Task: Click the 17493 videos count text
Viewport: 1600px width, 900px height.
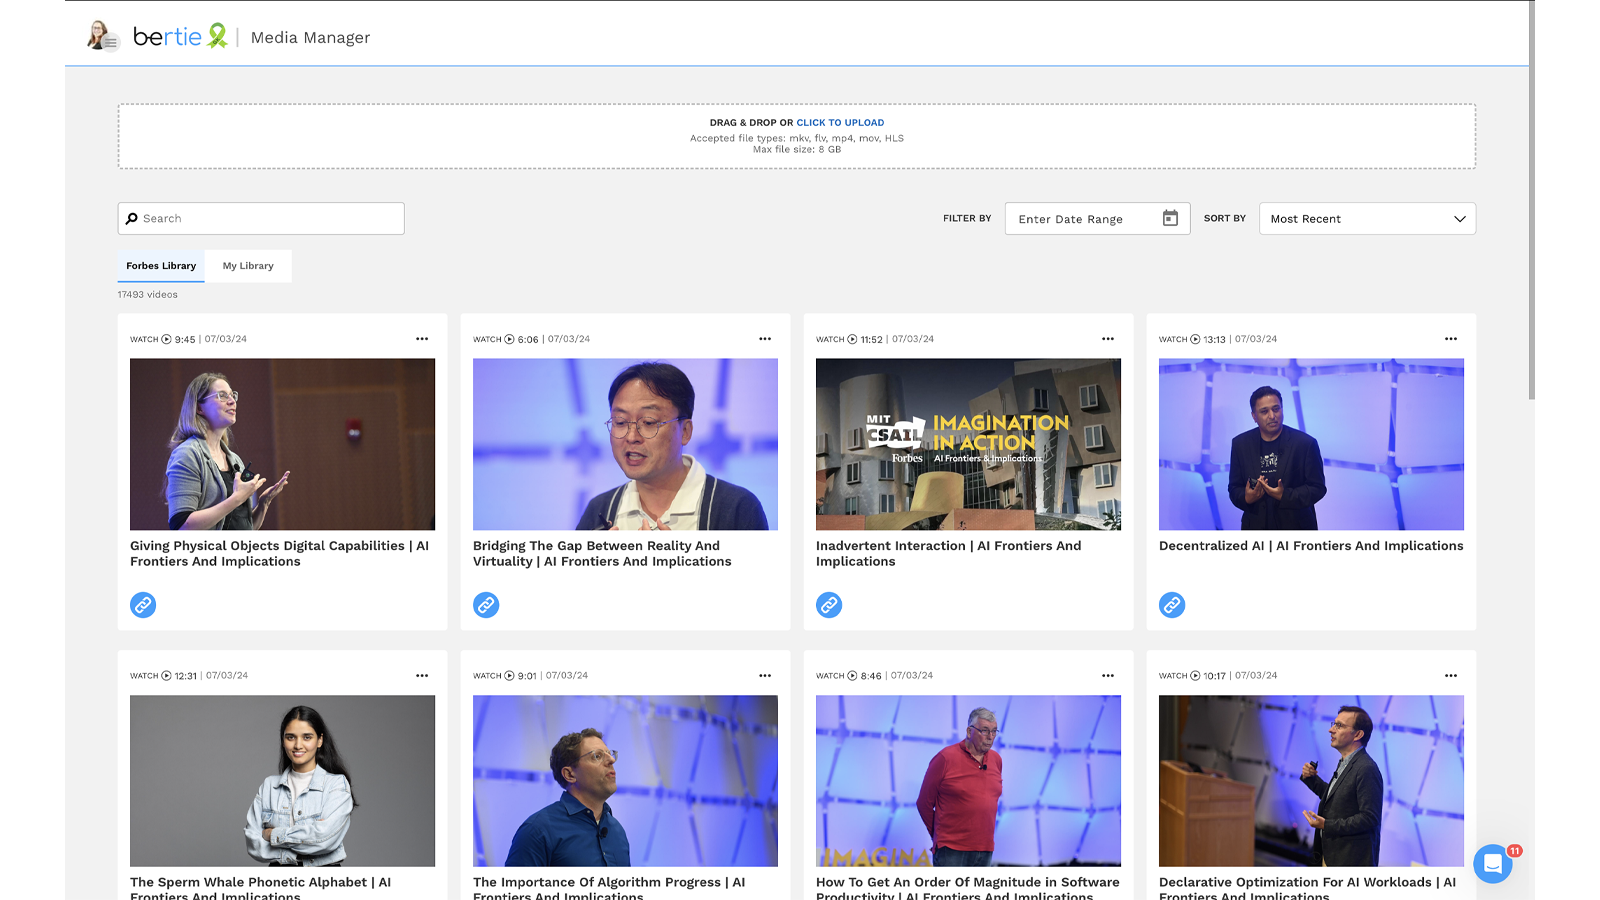Action: pos(148,295)
